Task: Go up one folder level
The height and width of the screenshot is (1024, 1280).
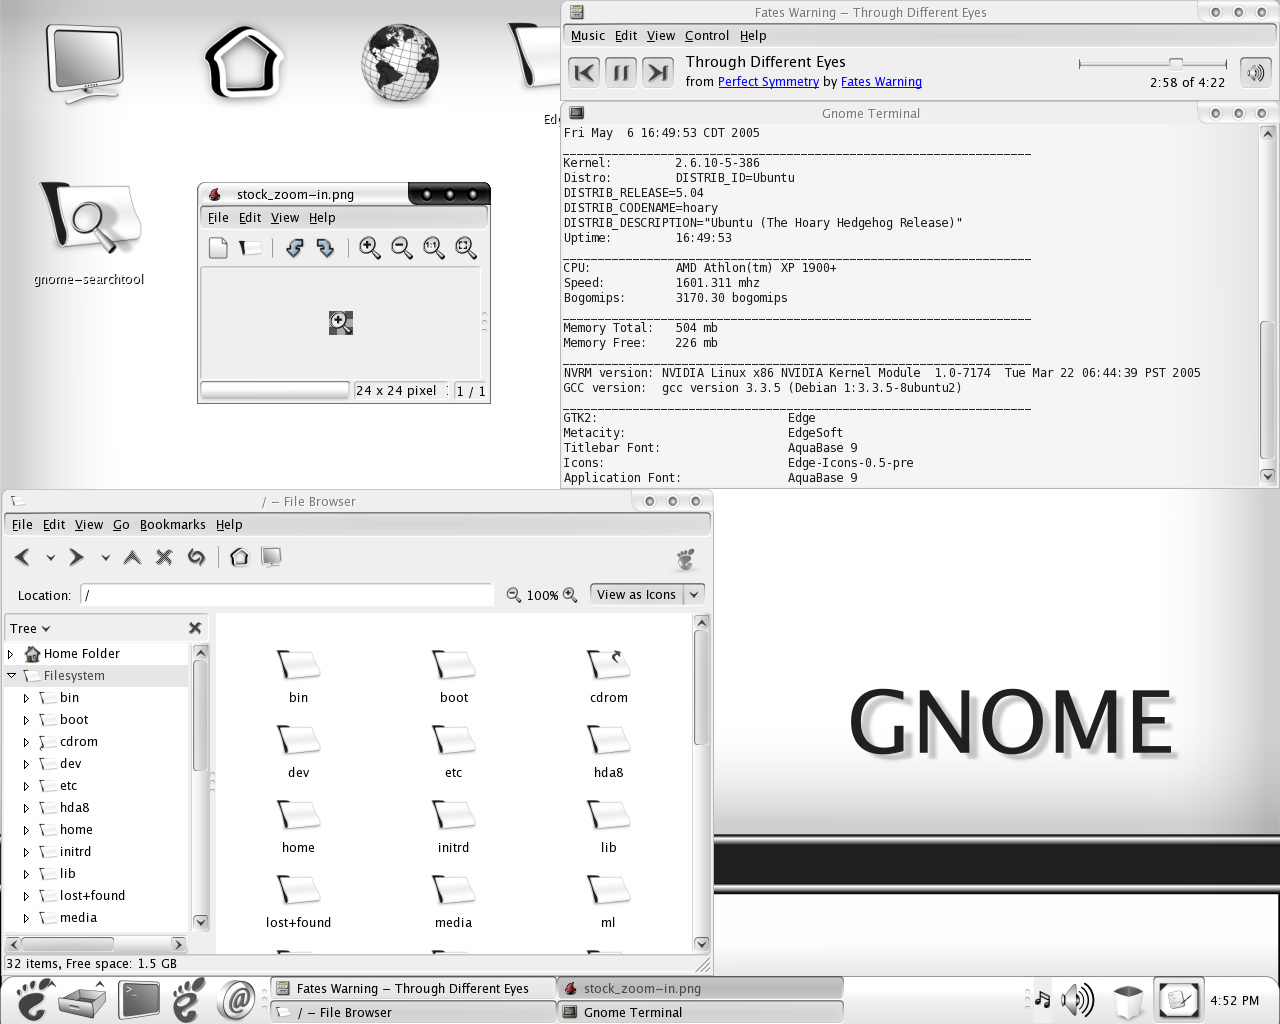Action: (x=132, y=557)
